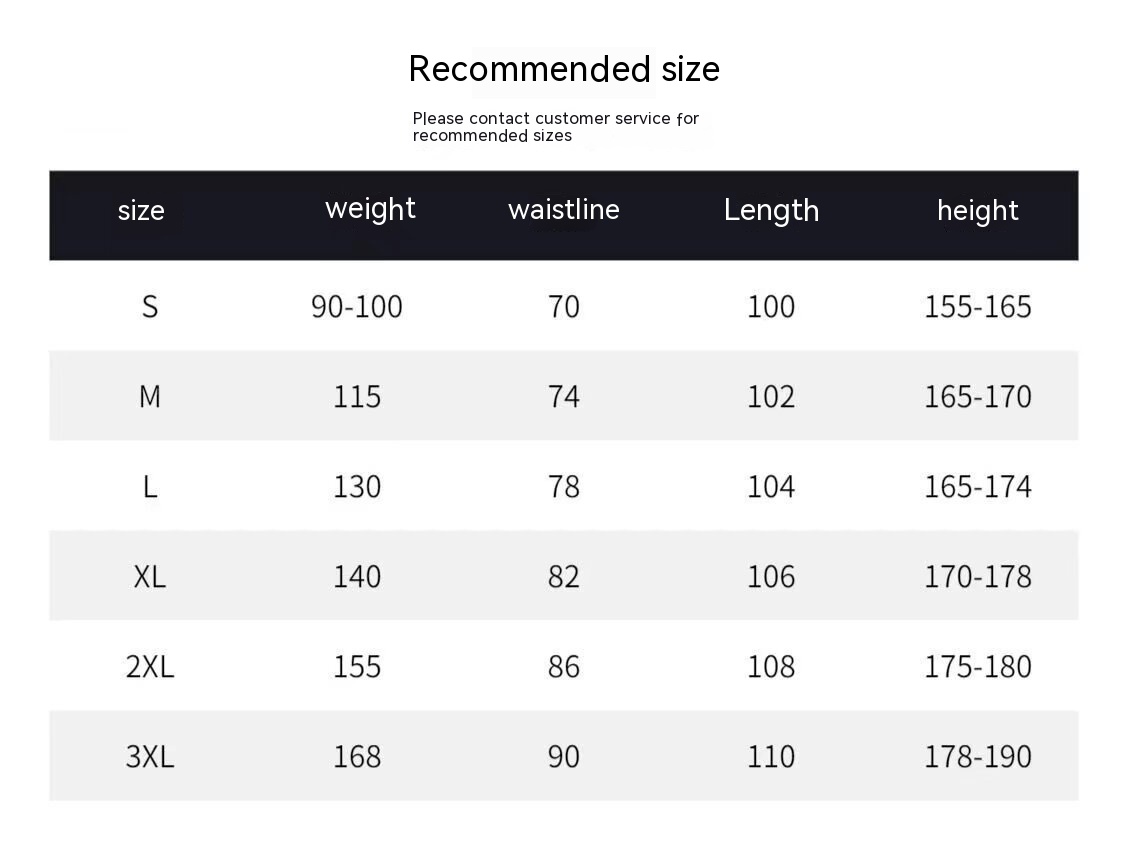Select the Length value 104

coord(771,487)
